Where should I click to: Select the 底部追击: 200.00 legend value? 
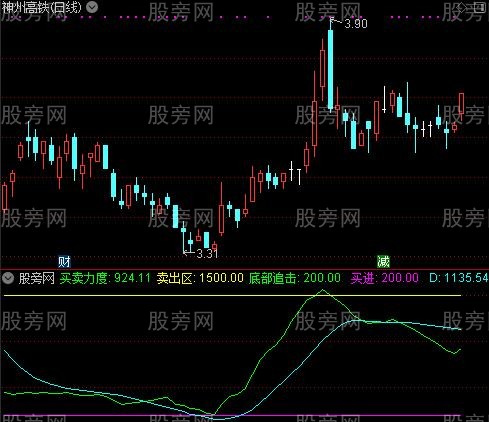click(295, 278)
